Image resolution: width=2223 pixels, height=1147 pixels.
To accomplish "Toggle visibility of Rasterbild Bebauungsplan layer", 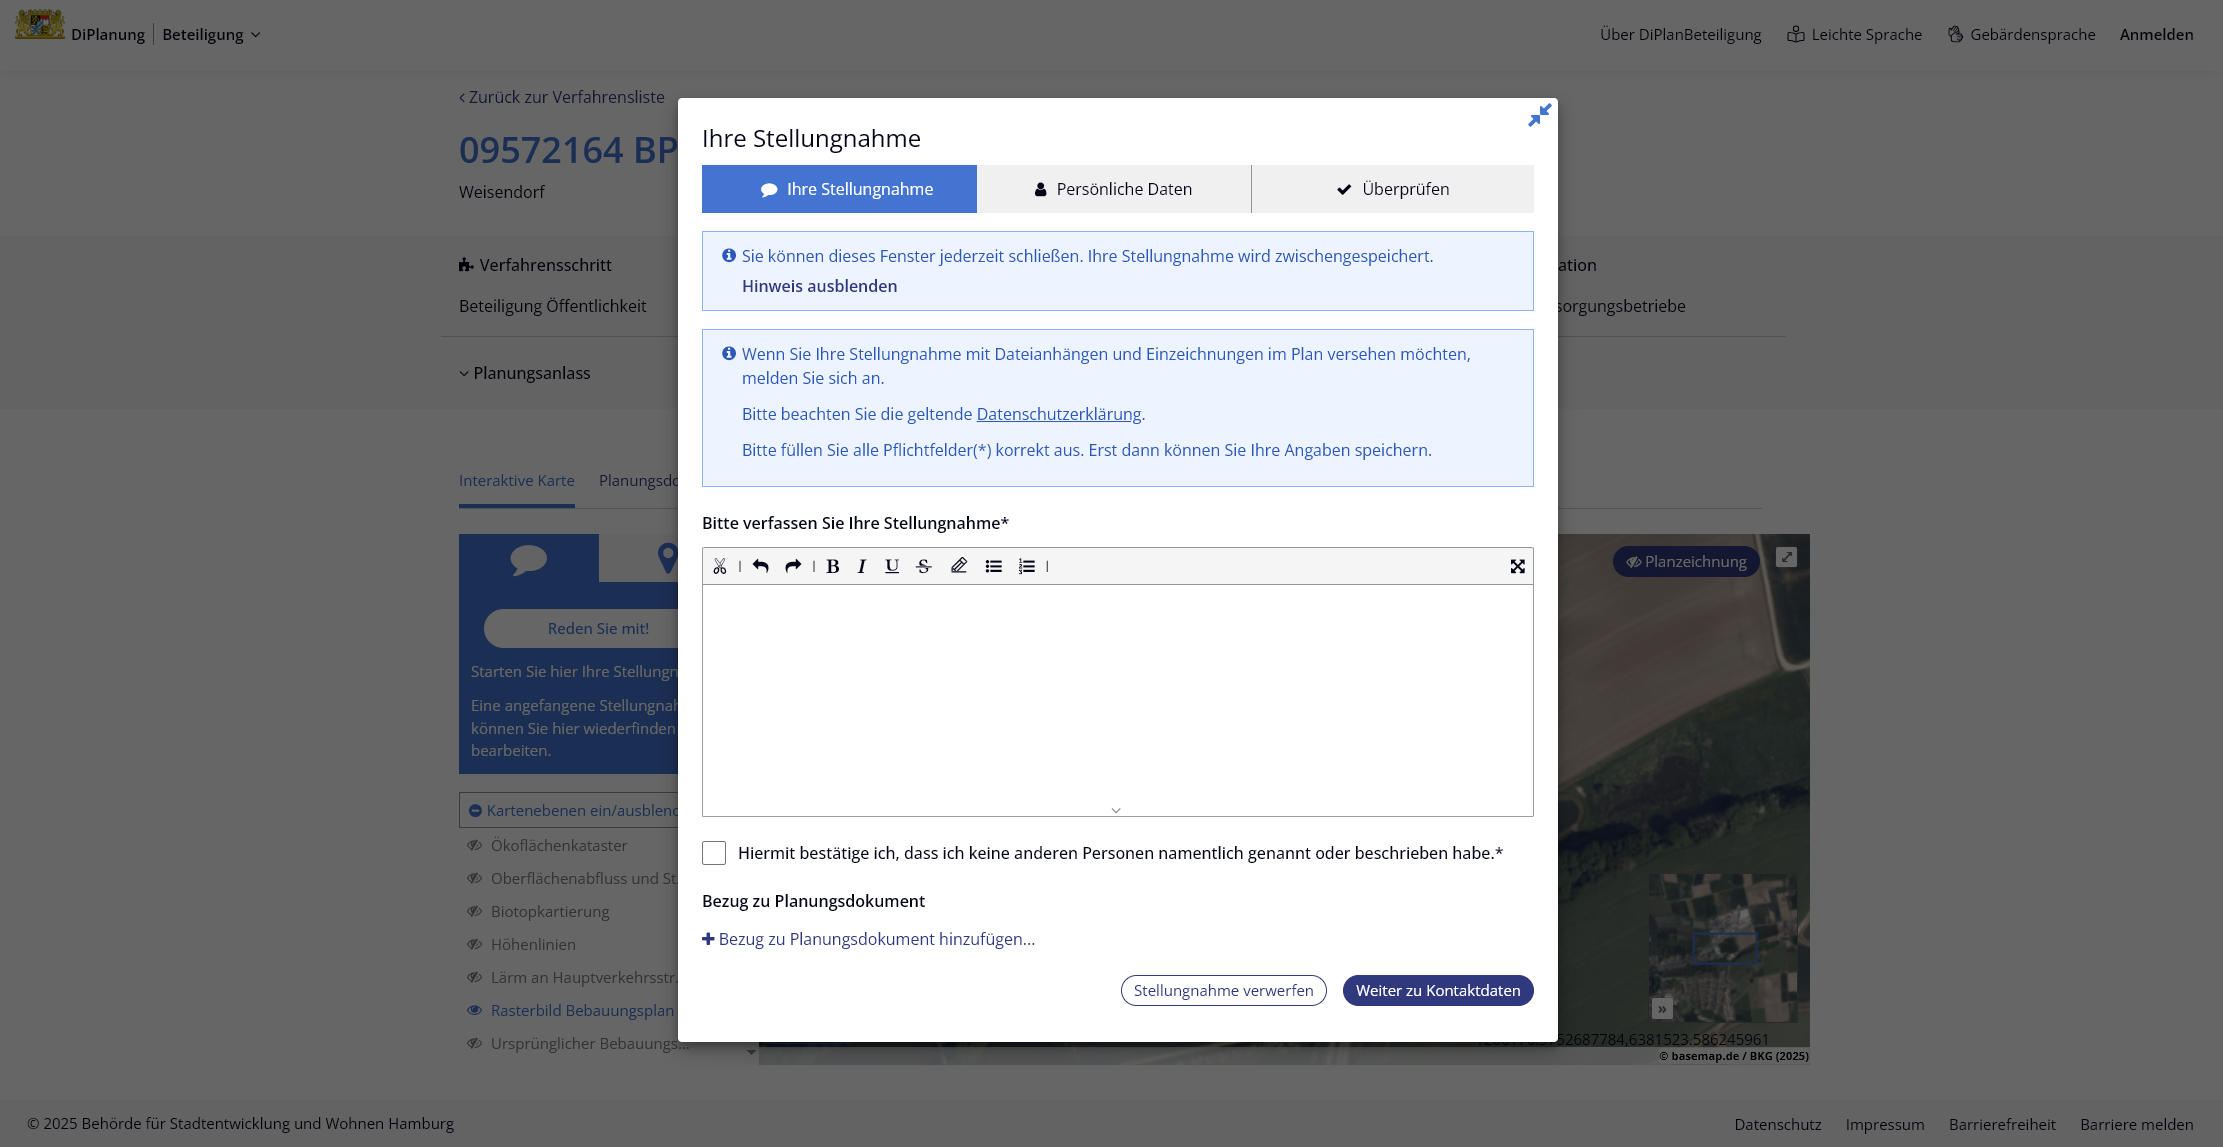I will click(475, 1010).
